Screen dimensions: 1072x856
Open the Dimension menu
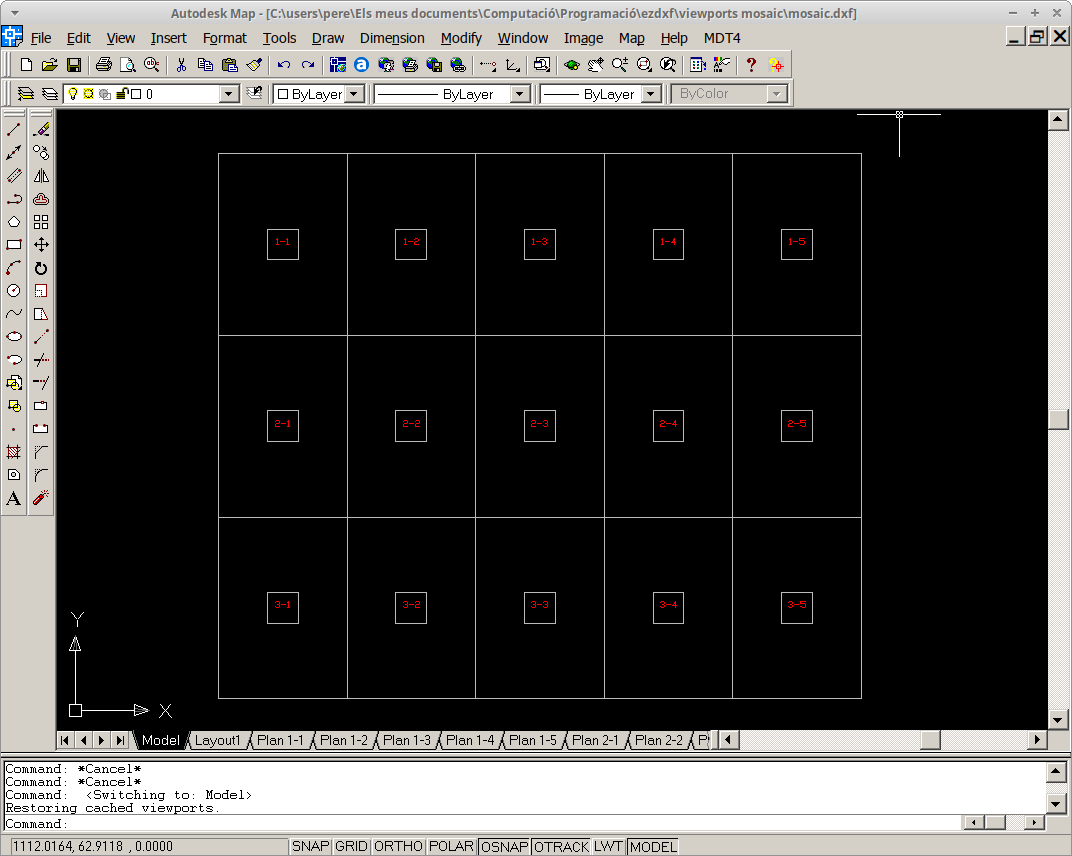pos(392,38)
